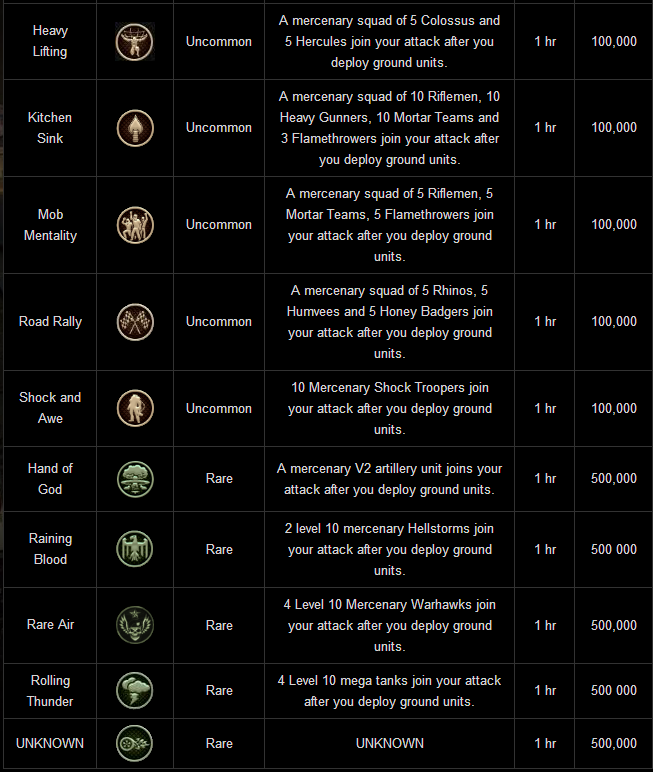Click the Kitchen Sink medal icon

pos(135,127)
